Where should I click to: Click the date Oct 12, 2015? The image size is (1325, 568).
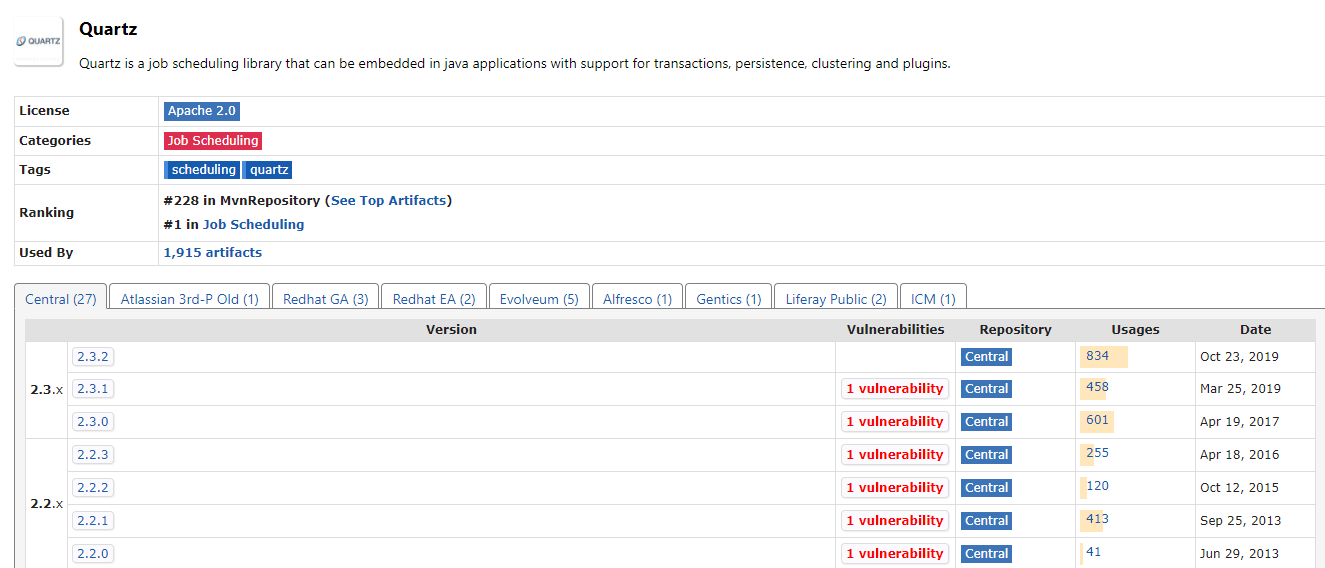1239,488
